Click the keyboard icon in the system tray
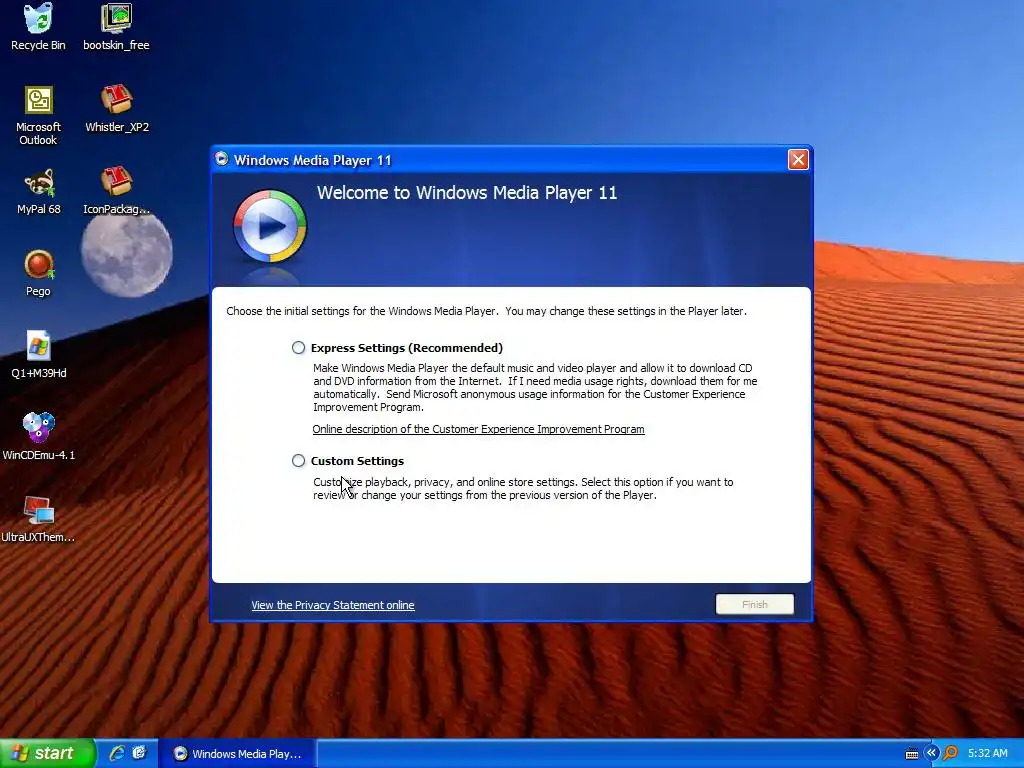 pos(912,754)
